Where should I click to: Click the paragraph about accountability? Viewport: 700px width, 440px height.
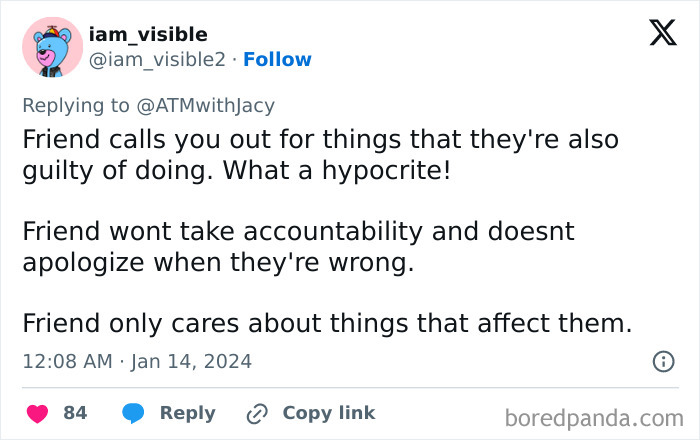(300, 247)
